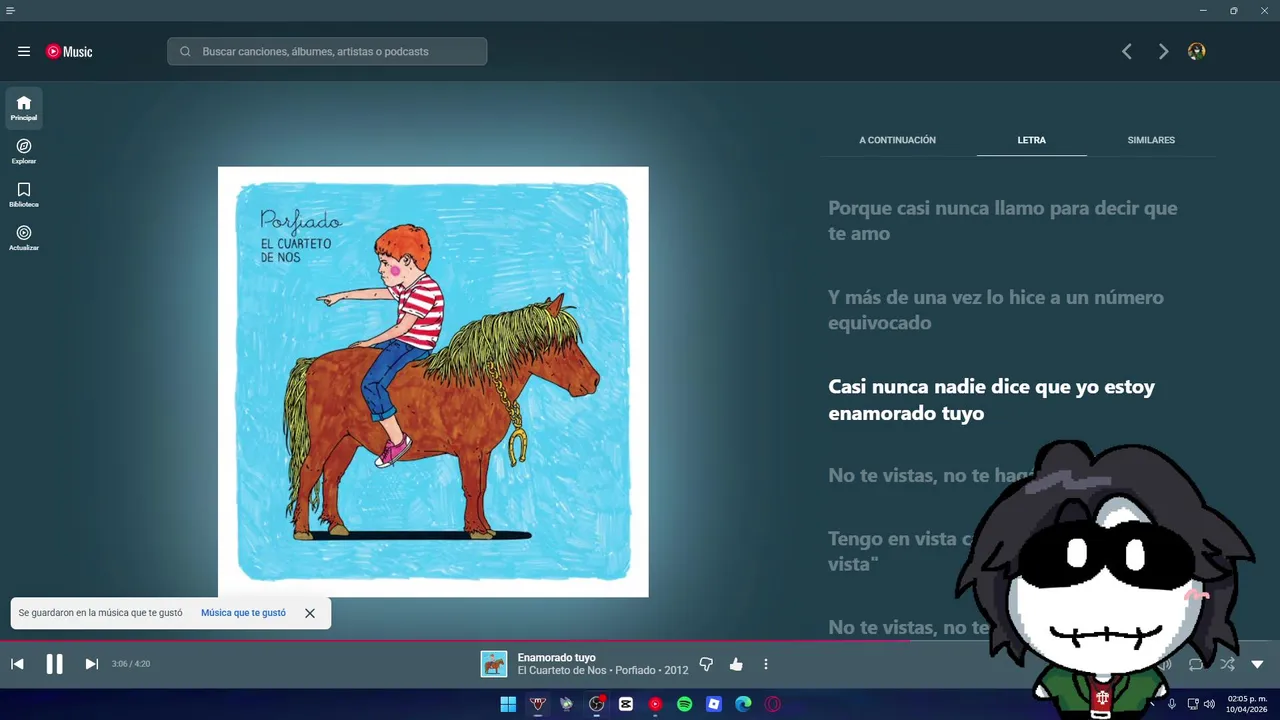Click the YouTube Music logo
1280x720 pixels.
(x=69, y=51)
